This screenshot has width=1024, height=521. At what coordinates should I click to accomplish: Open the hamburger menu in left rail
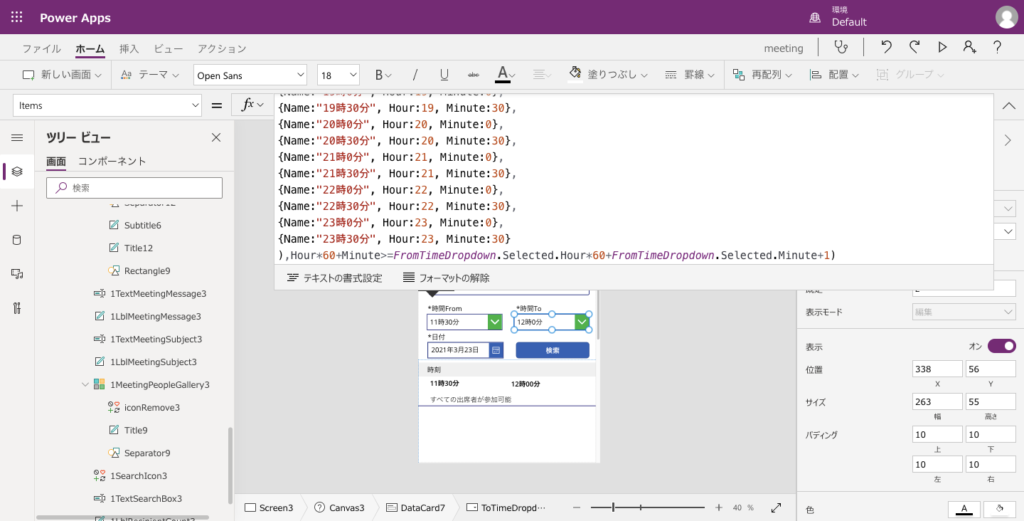pos(18,138)
